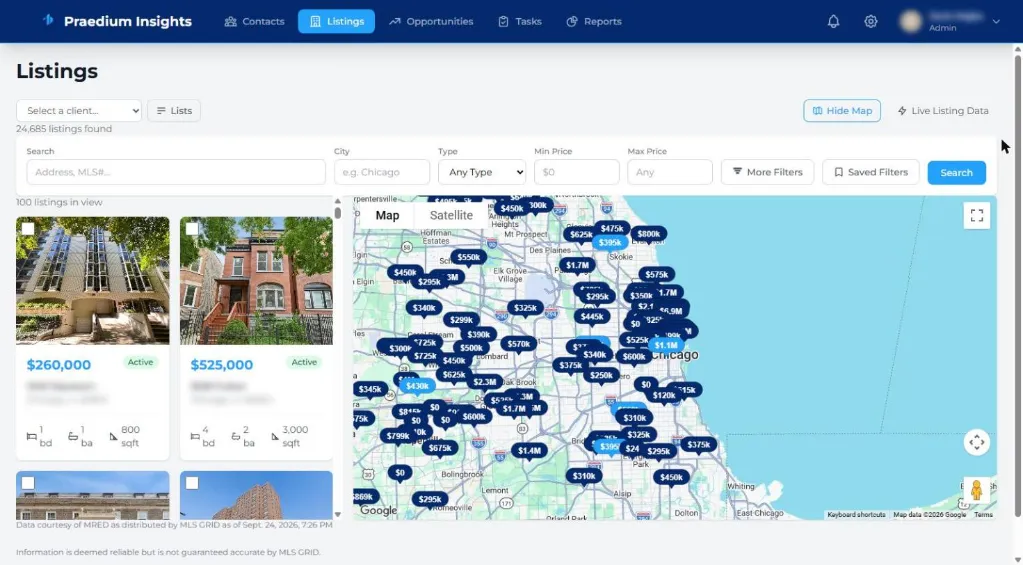The height and width of the screenshot is (565, 1023).
Task: Open More Filters
Action: [x=767, y=172]
